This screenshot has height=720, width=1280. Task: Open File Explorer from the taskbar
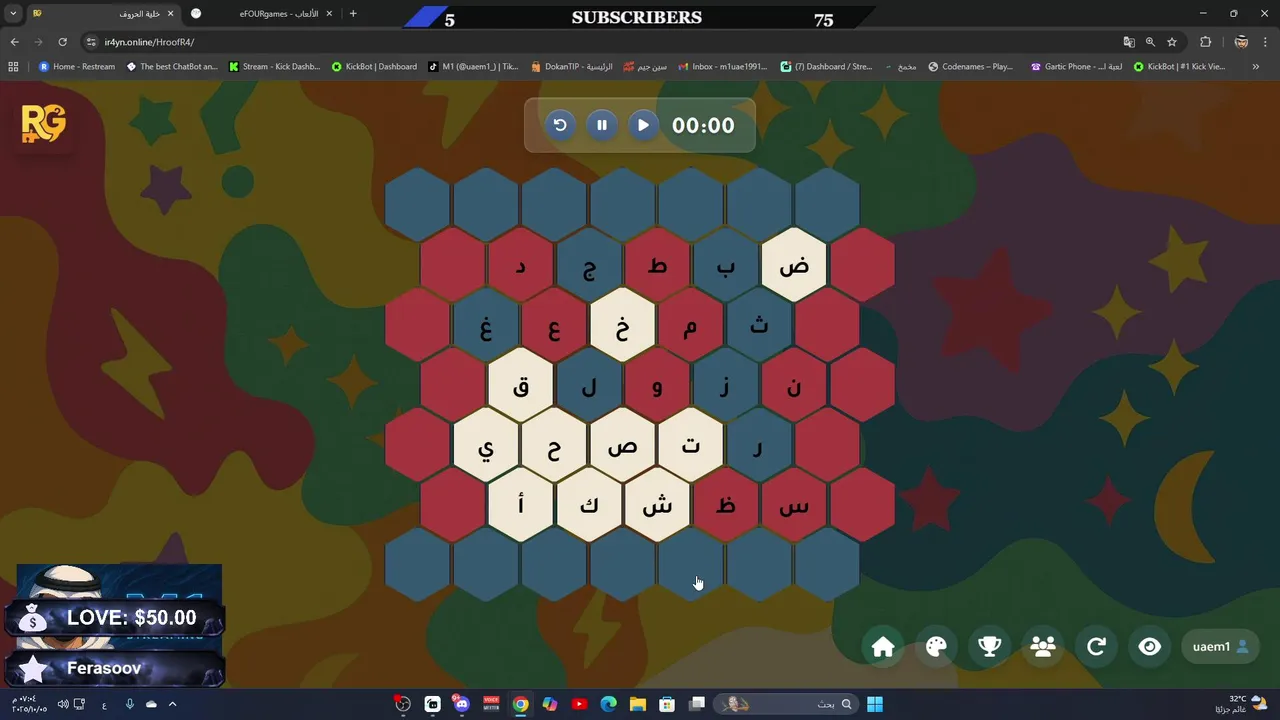pos(638,704)
